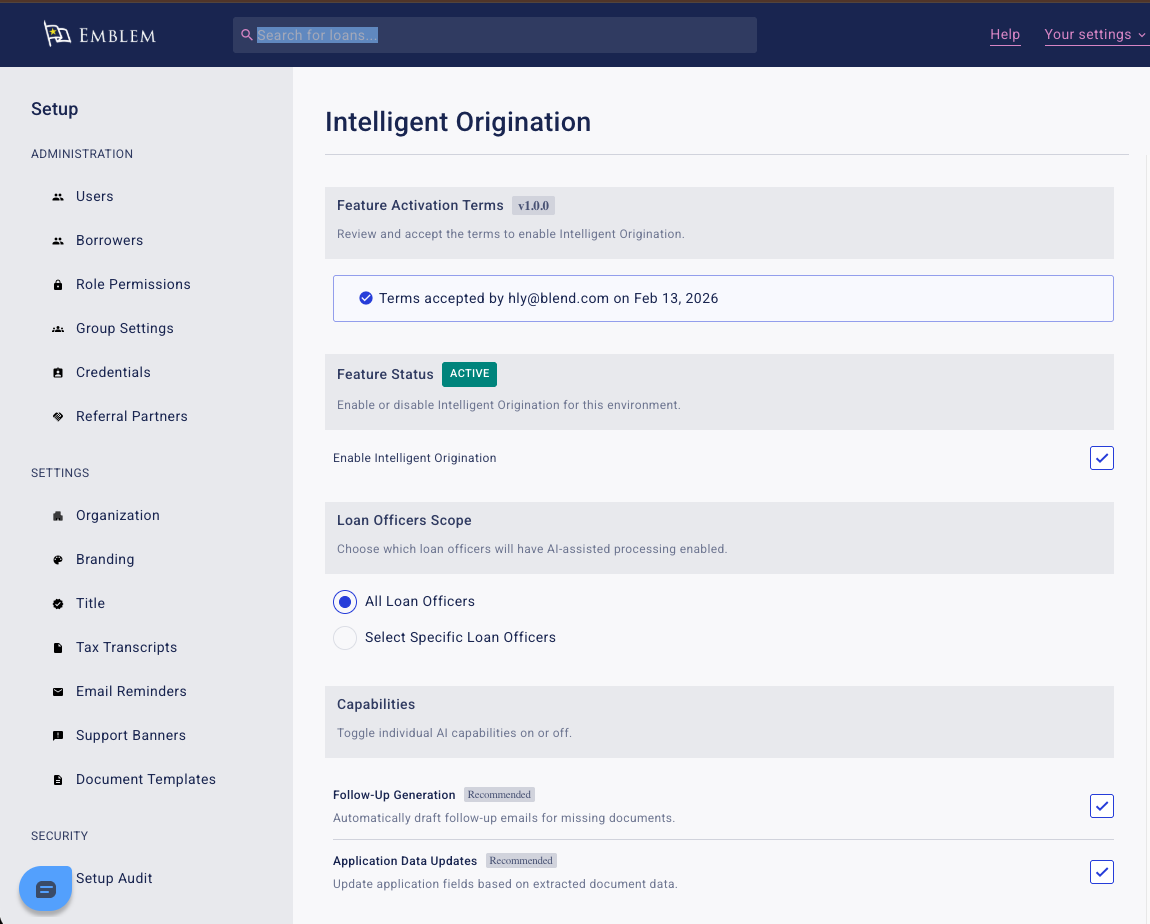Uncheck Application Data Updates capability

(x=1101, y=872)
